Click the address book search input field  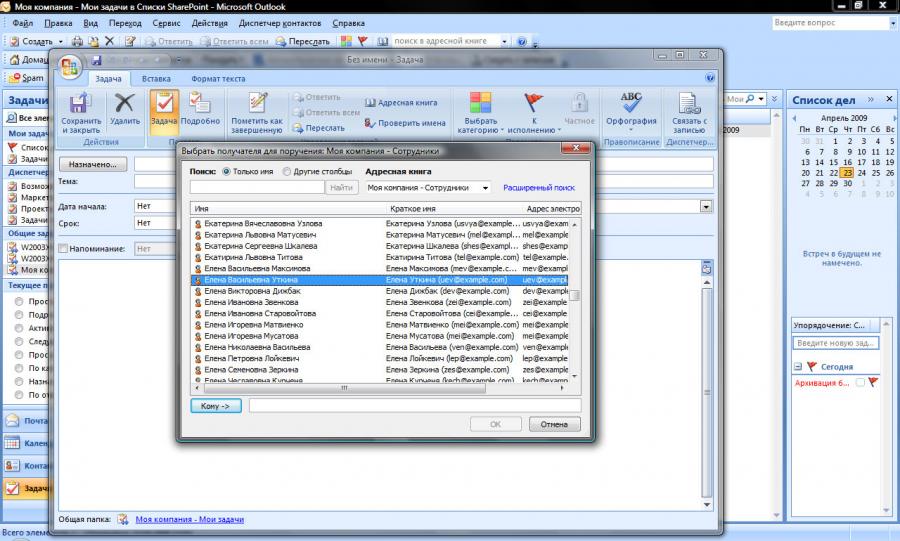(x=257, y=188)
